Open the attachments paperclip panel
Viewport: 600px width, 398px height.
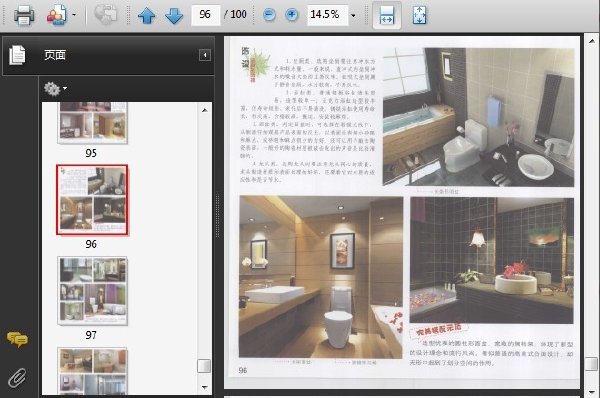(x=16, y=378)
